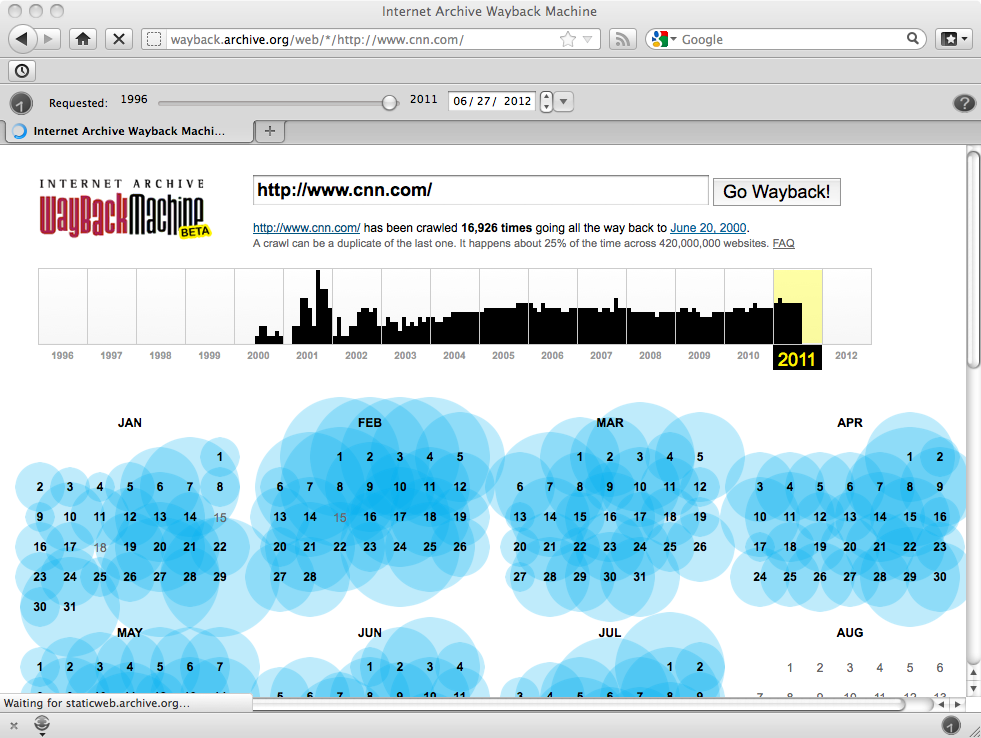The image size is (981, 738).
Task: Stop loading with the X button
Action: coord(118,39)
